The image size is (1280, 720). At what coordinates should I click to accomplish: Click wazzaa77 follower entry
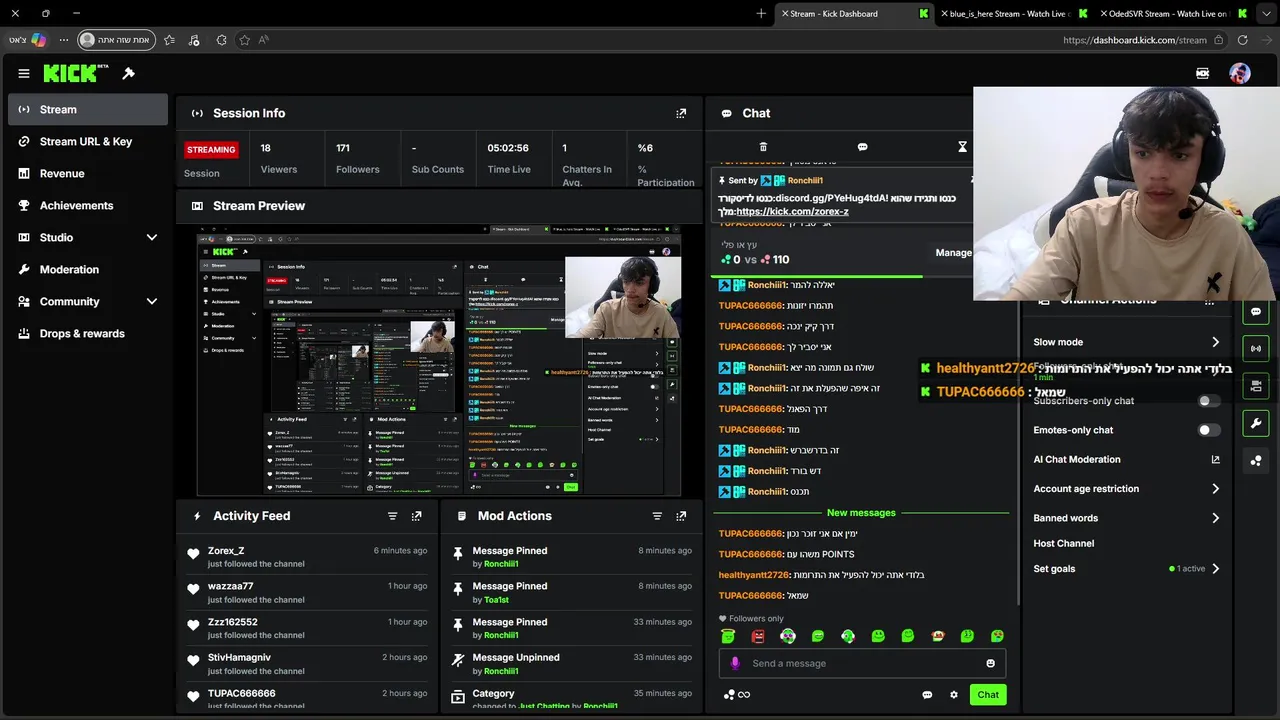[x=307, y=592]
